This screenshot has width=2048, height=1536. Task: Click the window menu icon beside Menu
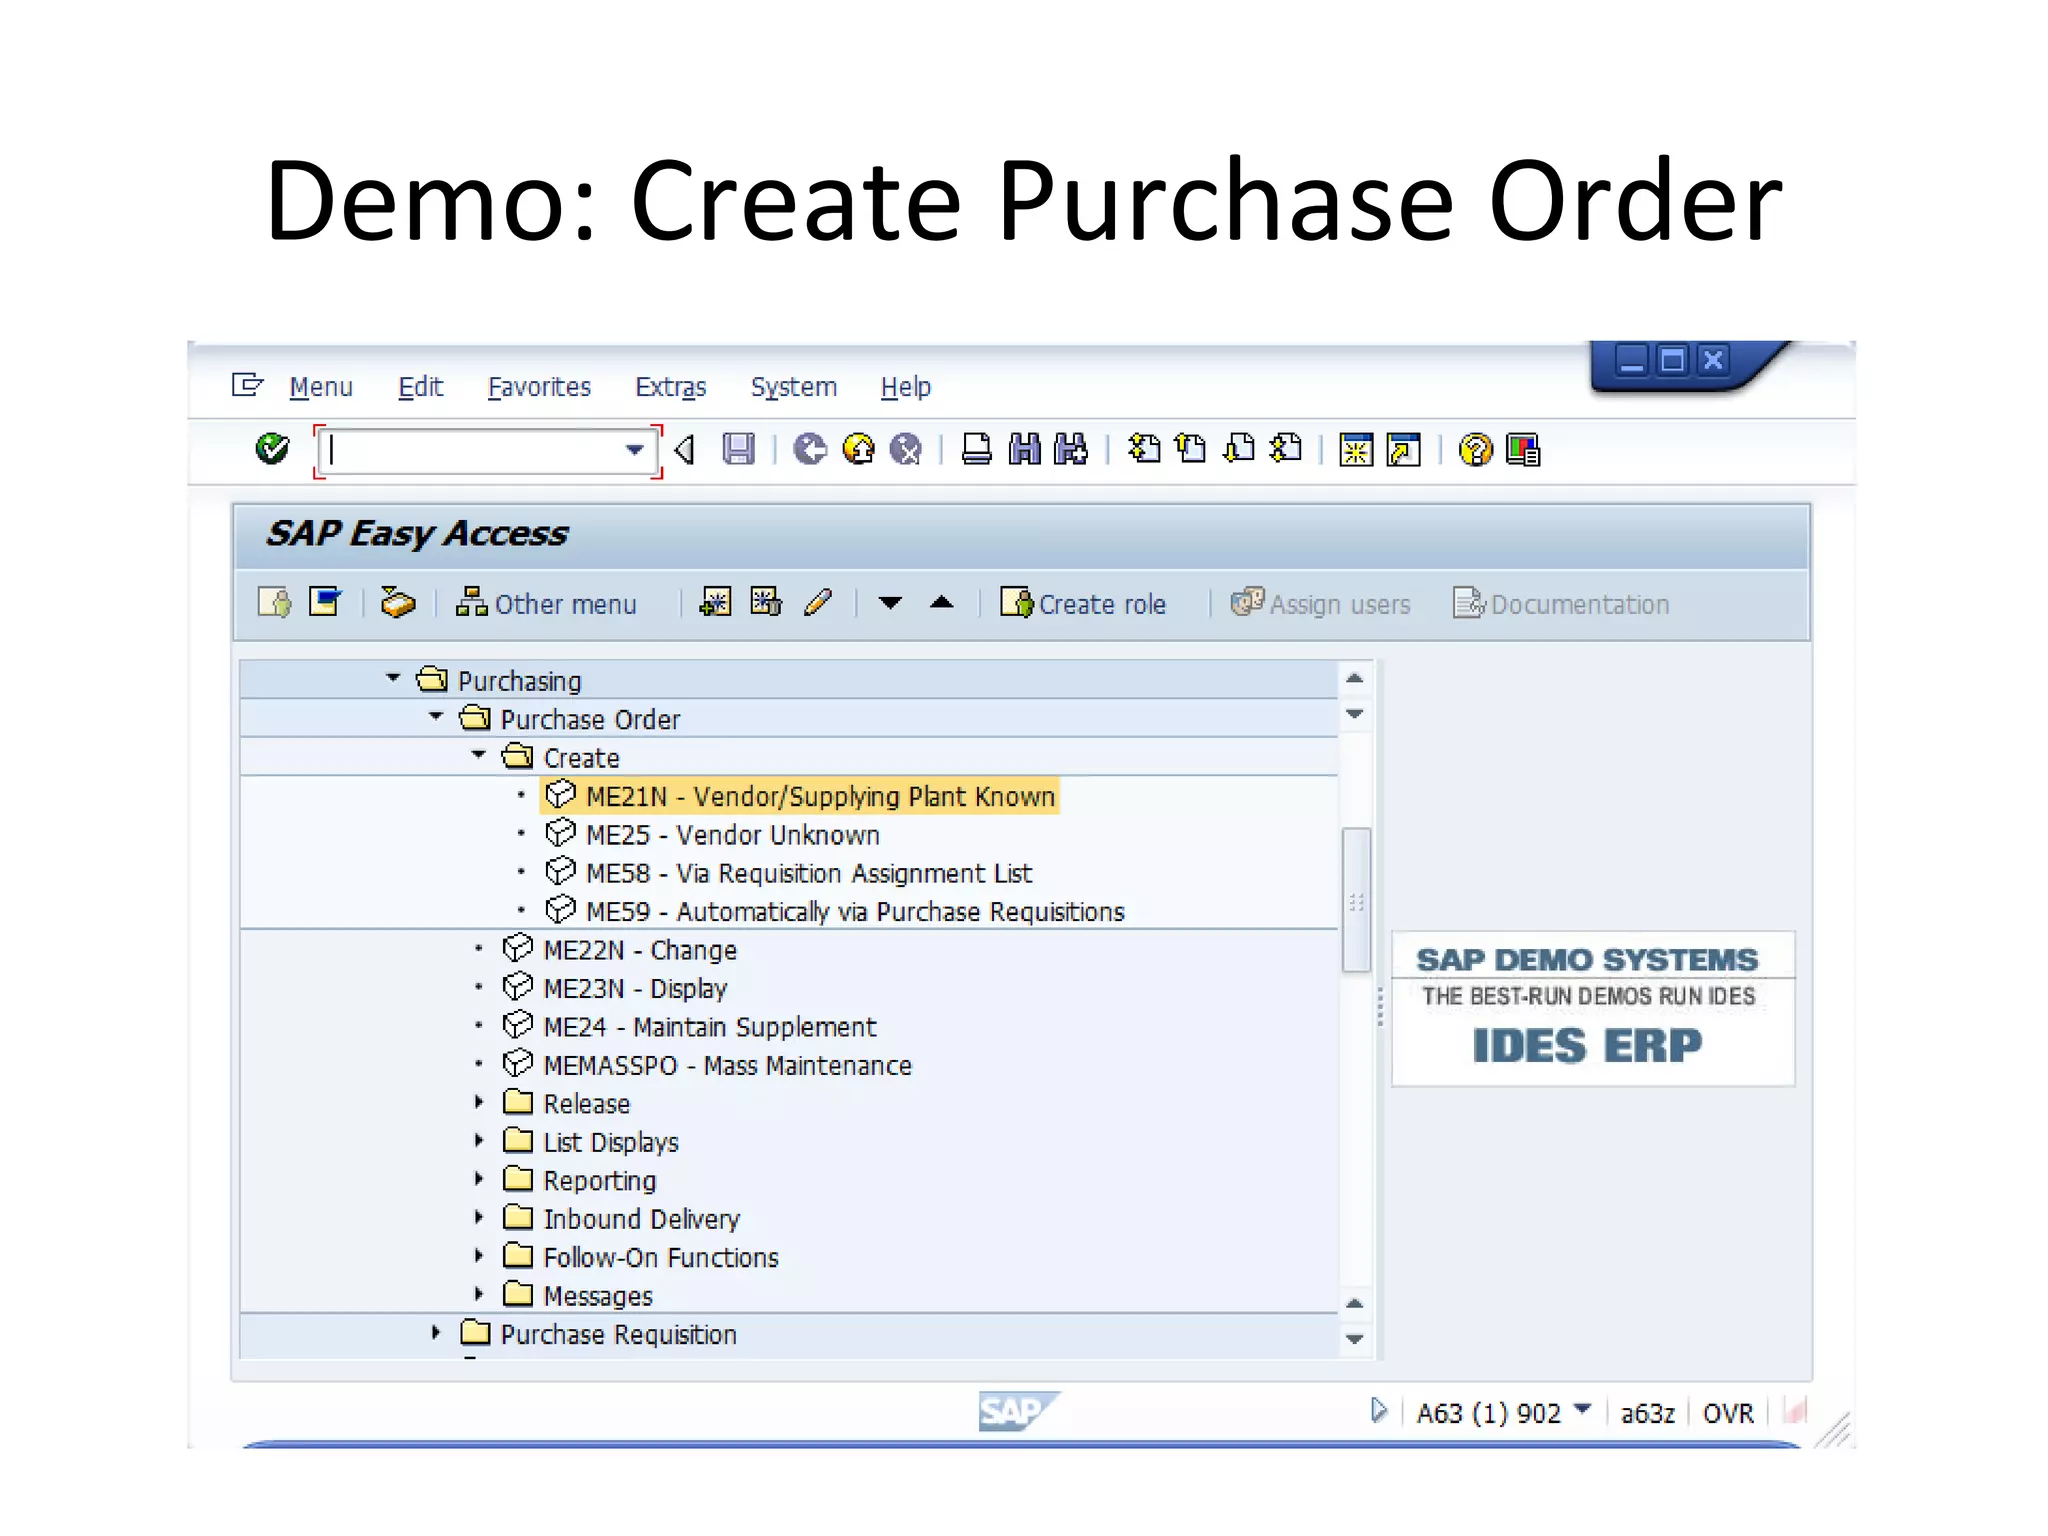(247, 385)
